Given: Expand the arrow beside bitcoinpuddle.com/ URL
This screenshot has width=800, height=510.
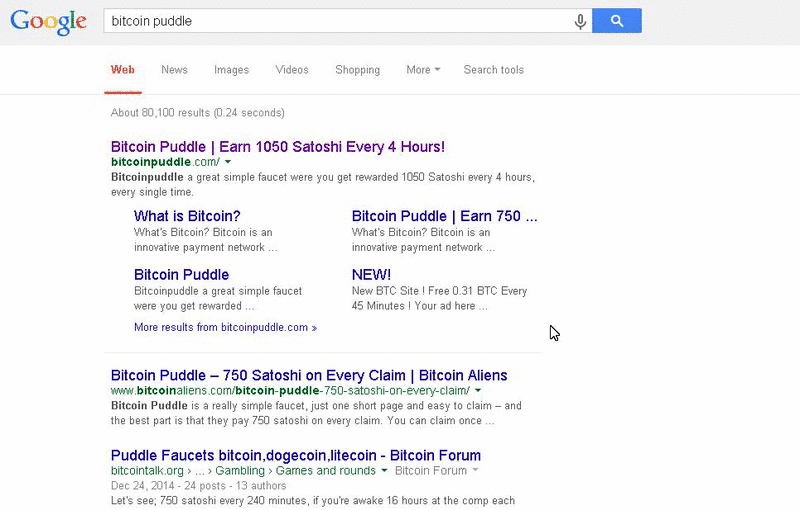Looking at the screenshot, I should tap(228, 162).
